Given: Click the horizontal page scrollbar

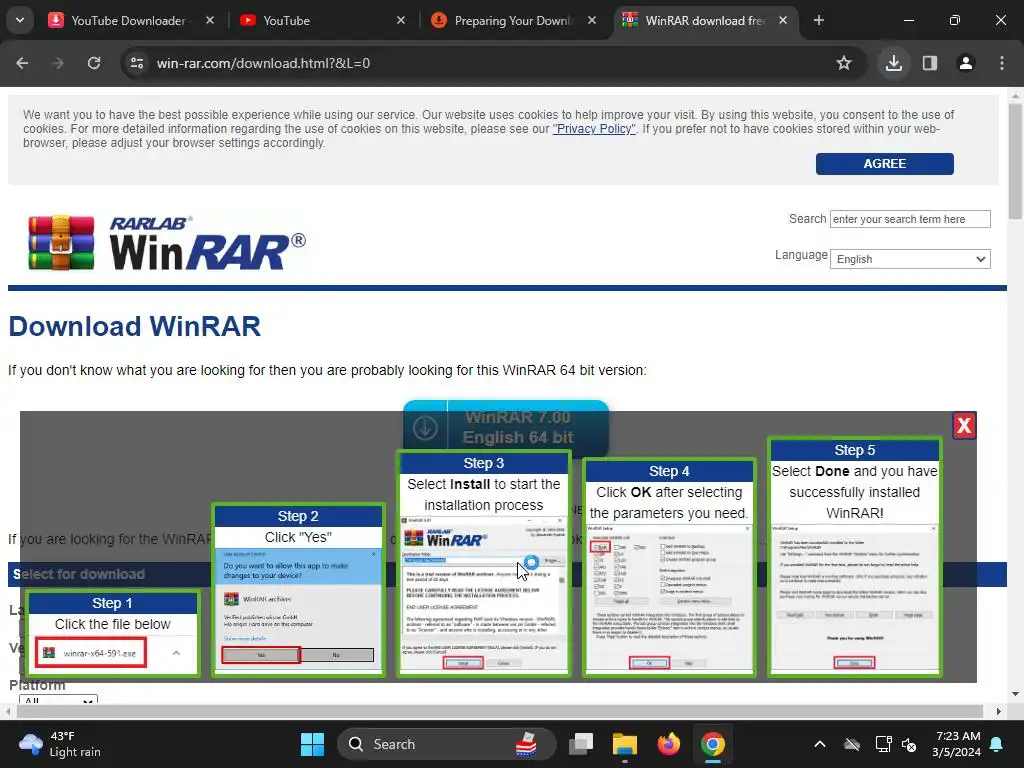Looking at the screenshot, I should tap(502, 711).
